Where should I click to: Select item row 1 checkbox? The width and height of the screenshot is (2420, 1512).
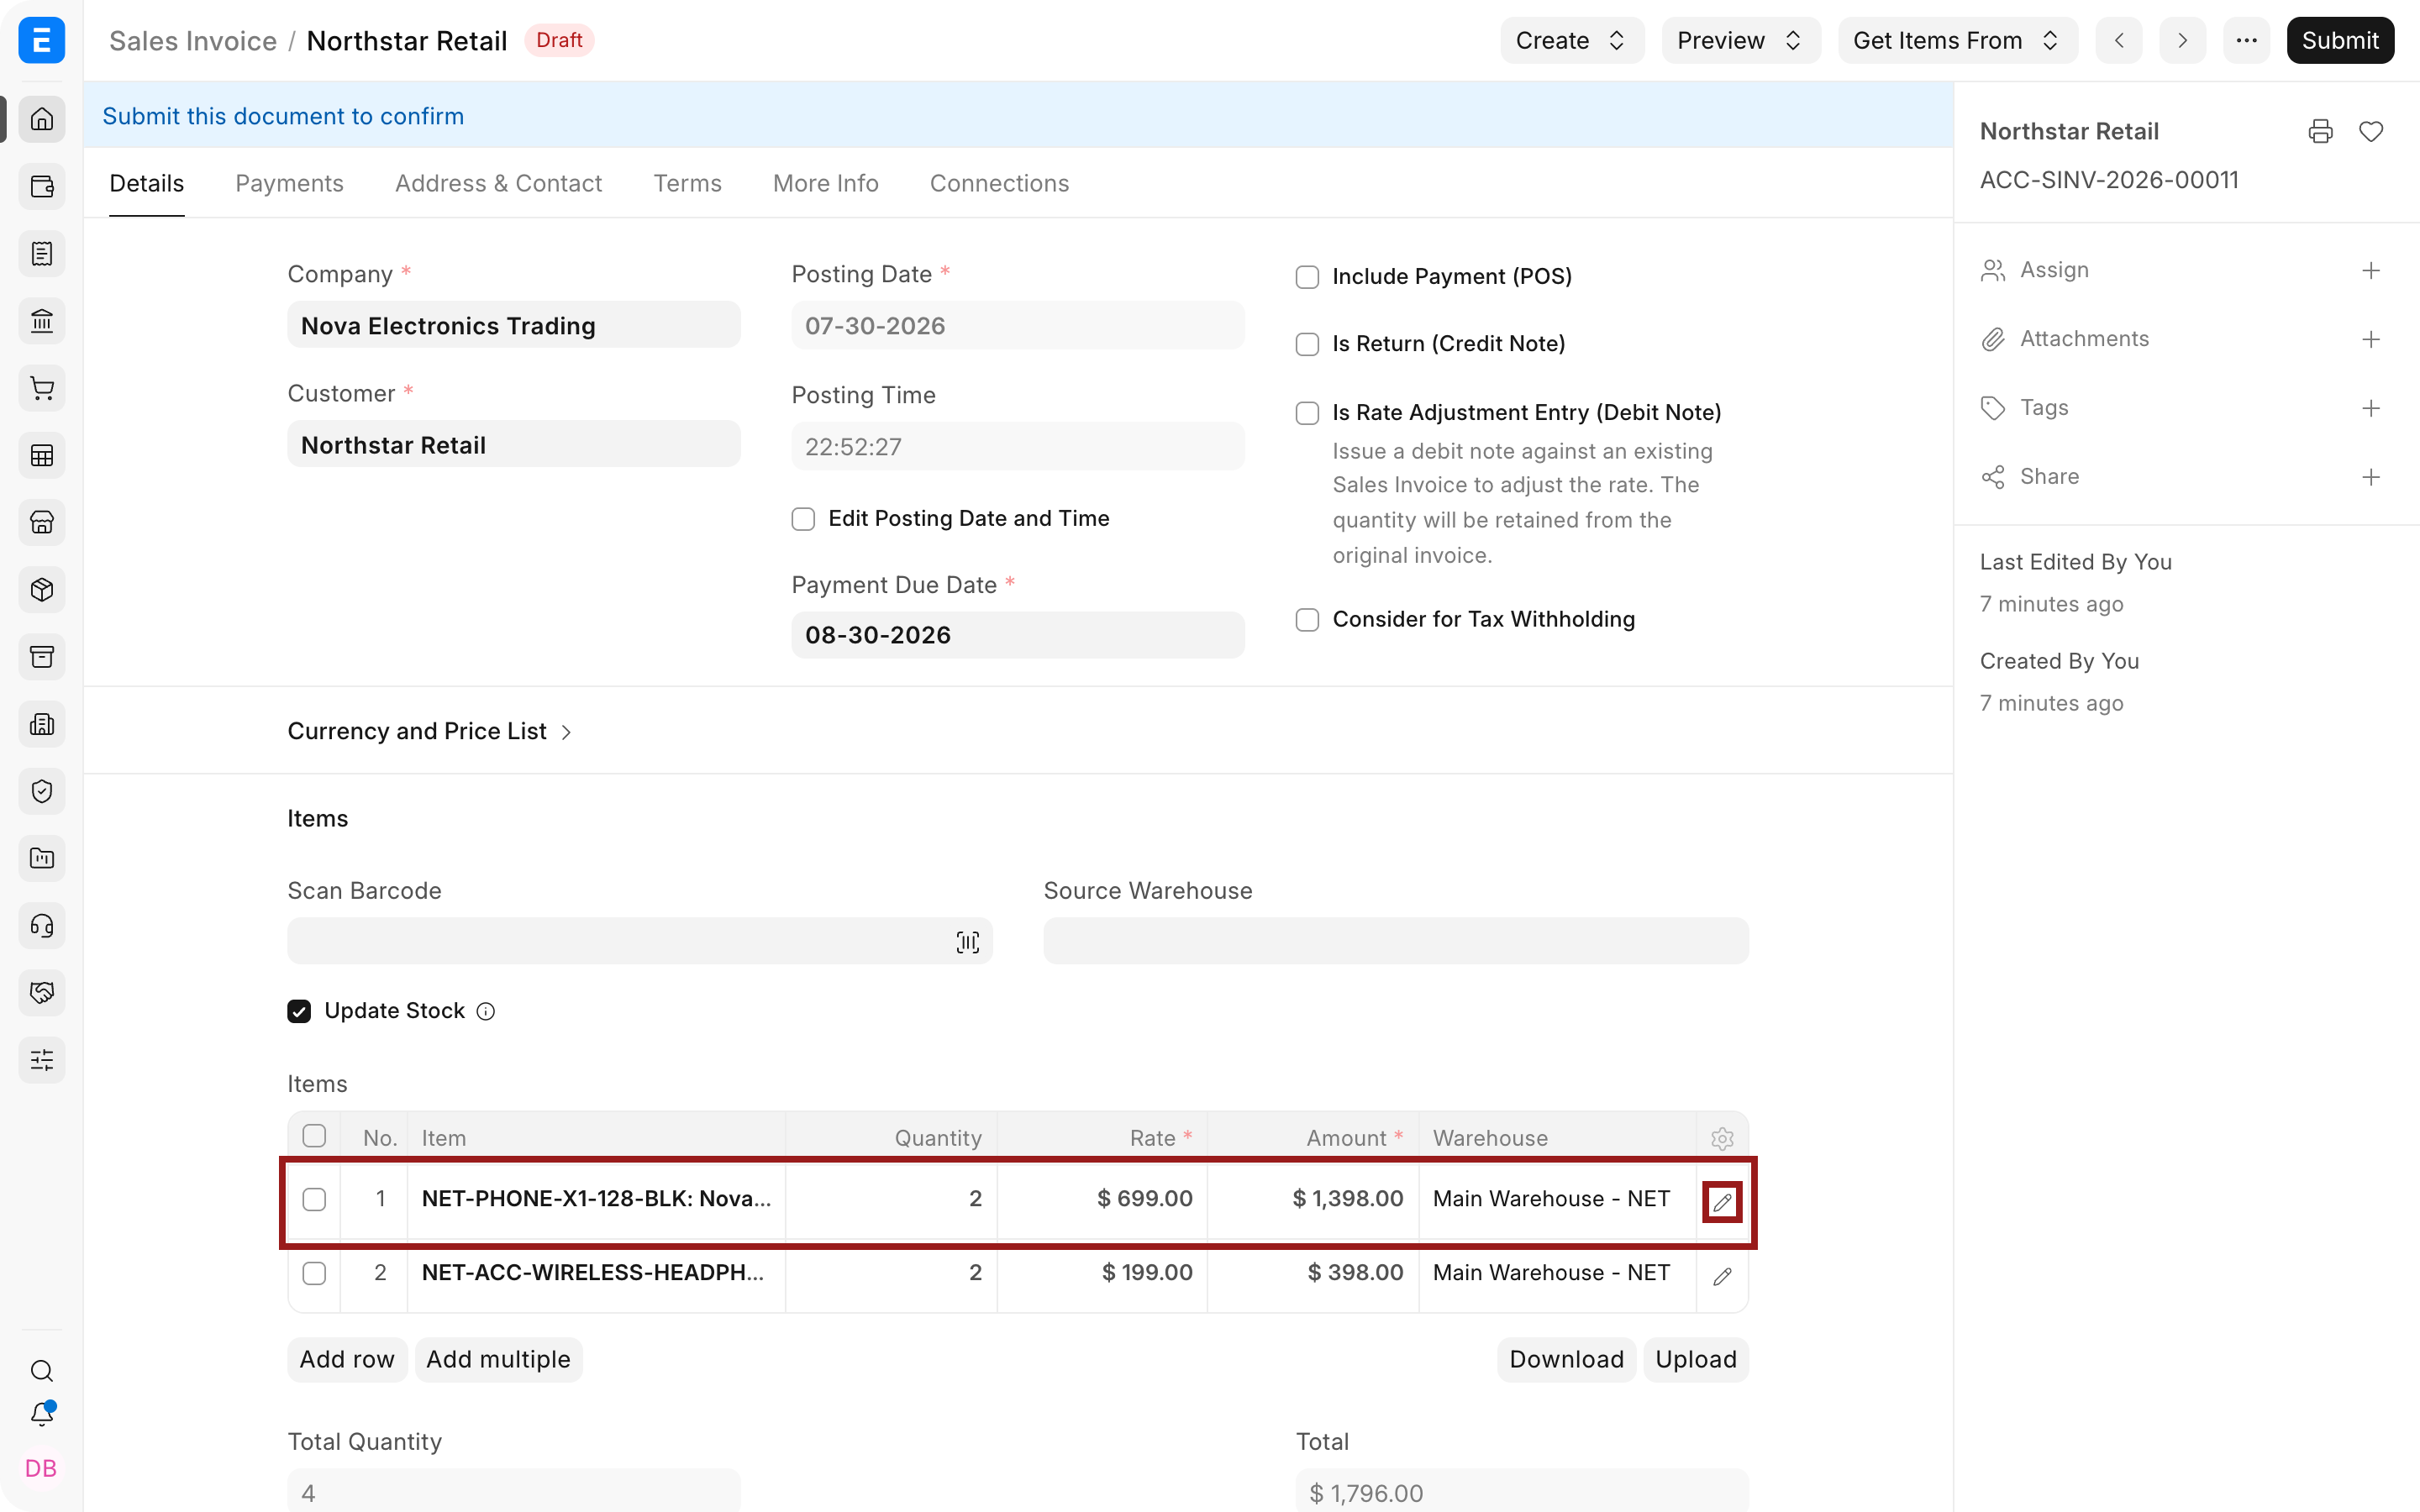[314, 1199]
